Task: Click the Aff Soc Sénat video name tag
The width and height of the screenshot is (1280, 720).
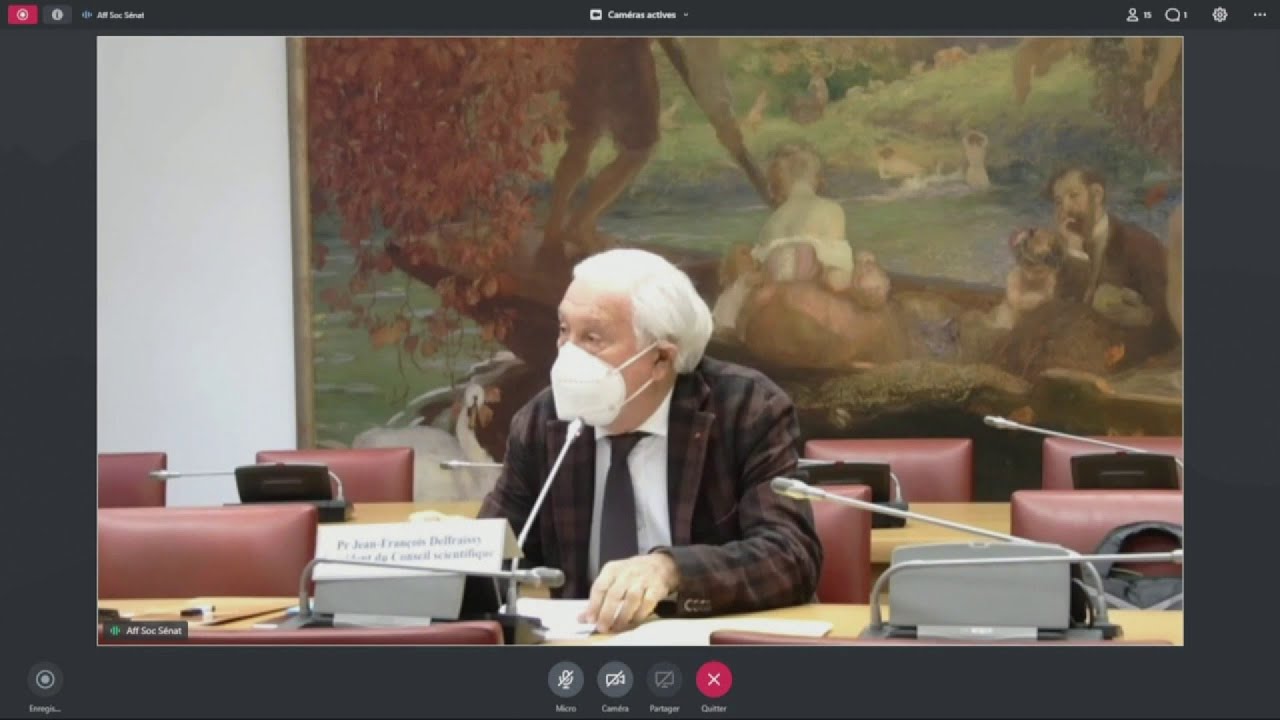Action: pyautogui.click(x=145, y=631)
